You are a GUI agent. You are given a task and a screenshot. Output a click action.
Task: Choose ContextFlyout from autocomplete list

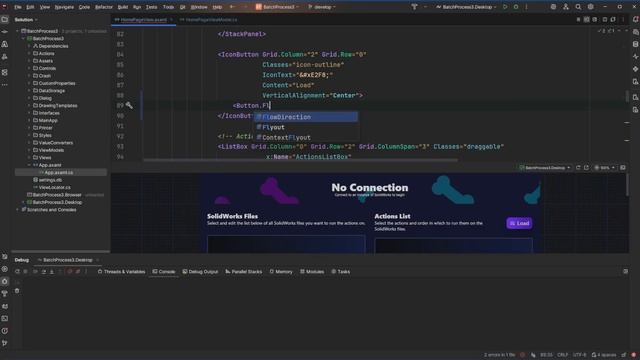(x=306, y=138)
